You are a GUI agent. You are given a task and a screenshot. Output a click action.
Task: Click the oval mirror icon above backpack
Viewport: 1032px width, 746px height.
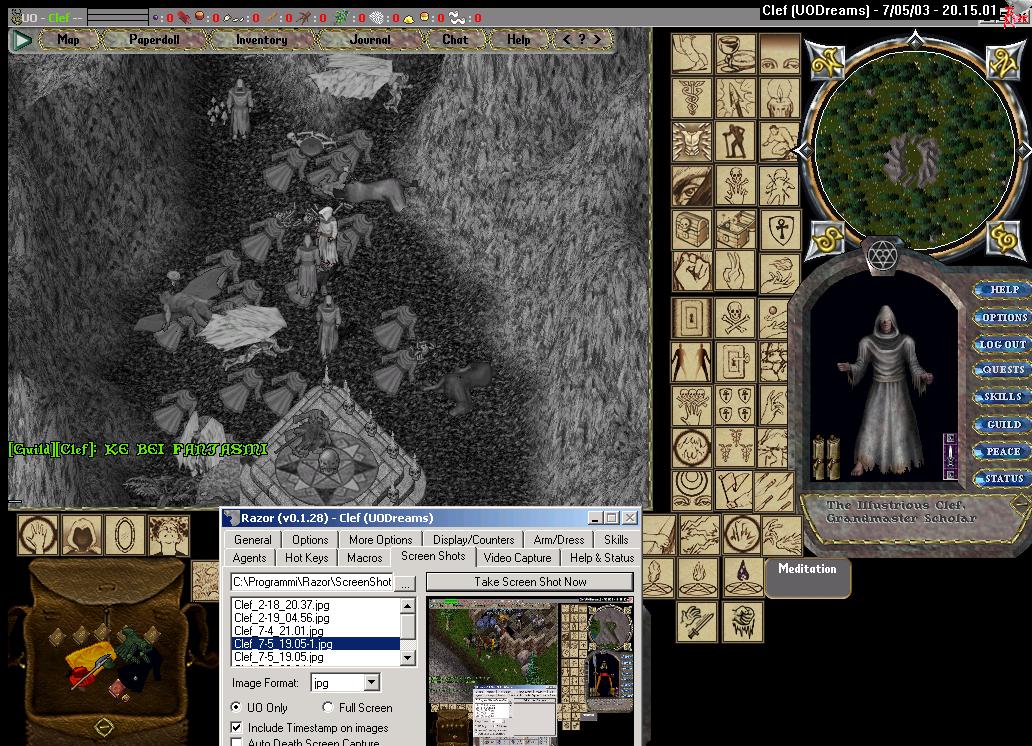click(125, 535)
